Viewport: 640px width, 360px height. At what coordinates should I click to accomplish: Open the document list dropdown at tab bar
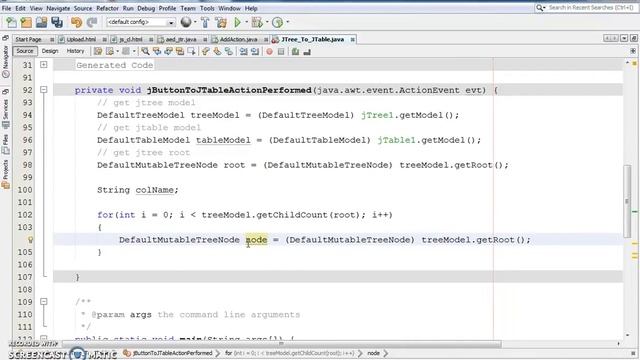pos(624,38)
